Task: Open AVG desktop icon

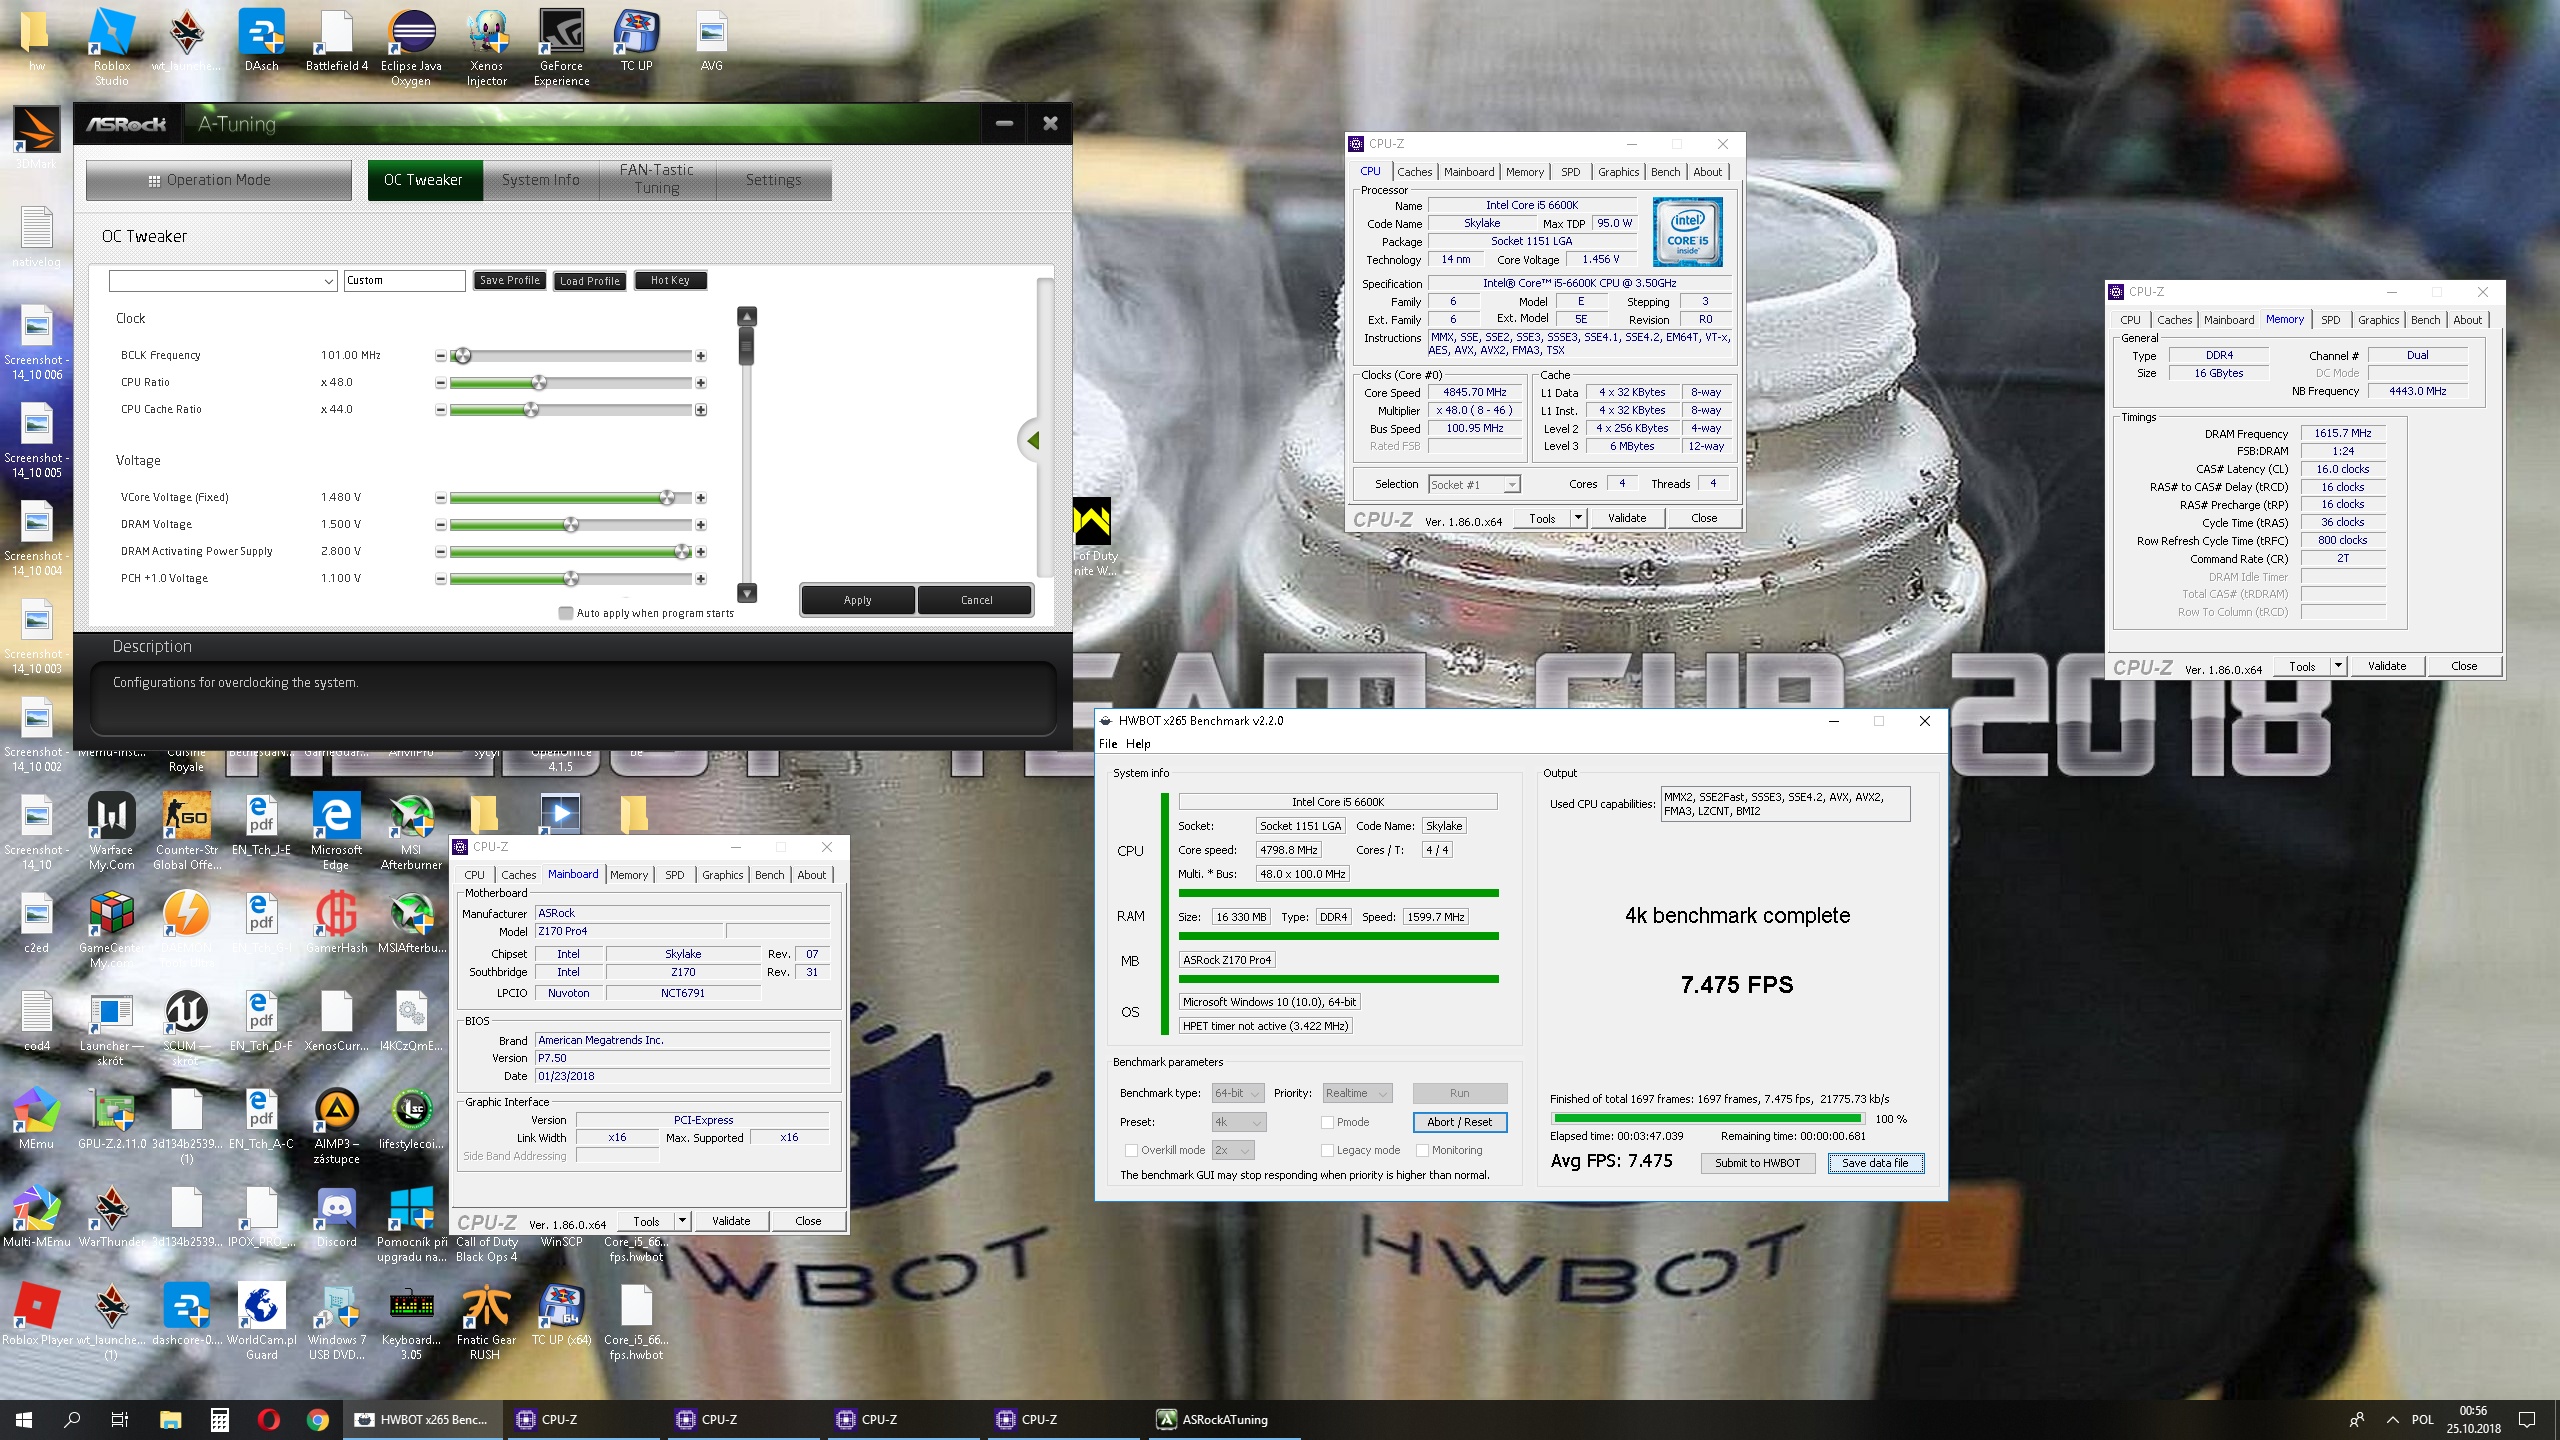Action: (x=711, y=40)
